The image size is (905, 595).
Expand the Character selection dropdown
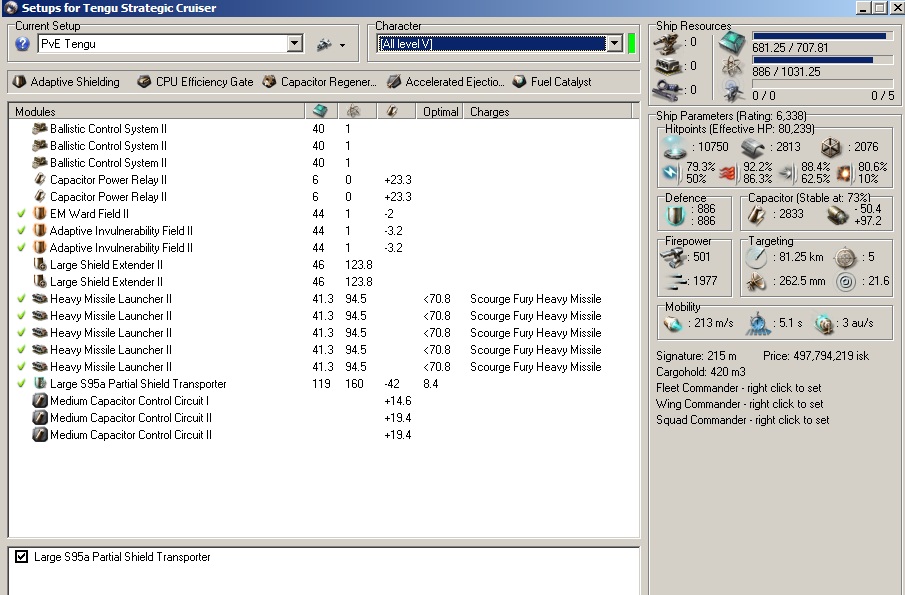pos(614,44)
